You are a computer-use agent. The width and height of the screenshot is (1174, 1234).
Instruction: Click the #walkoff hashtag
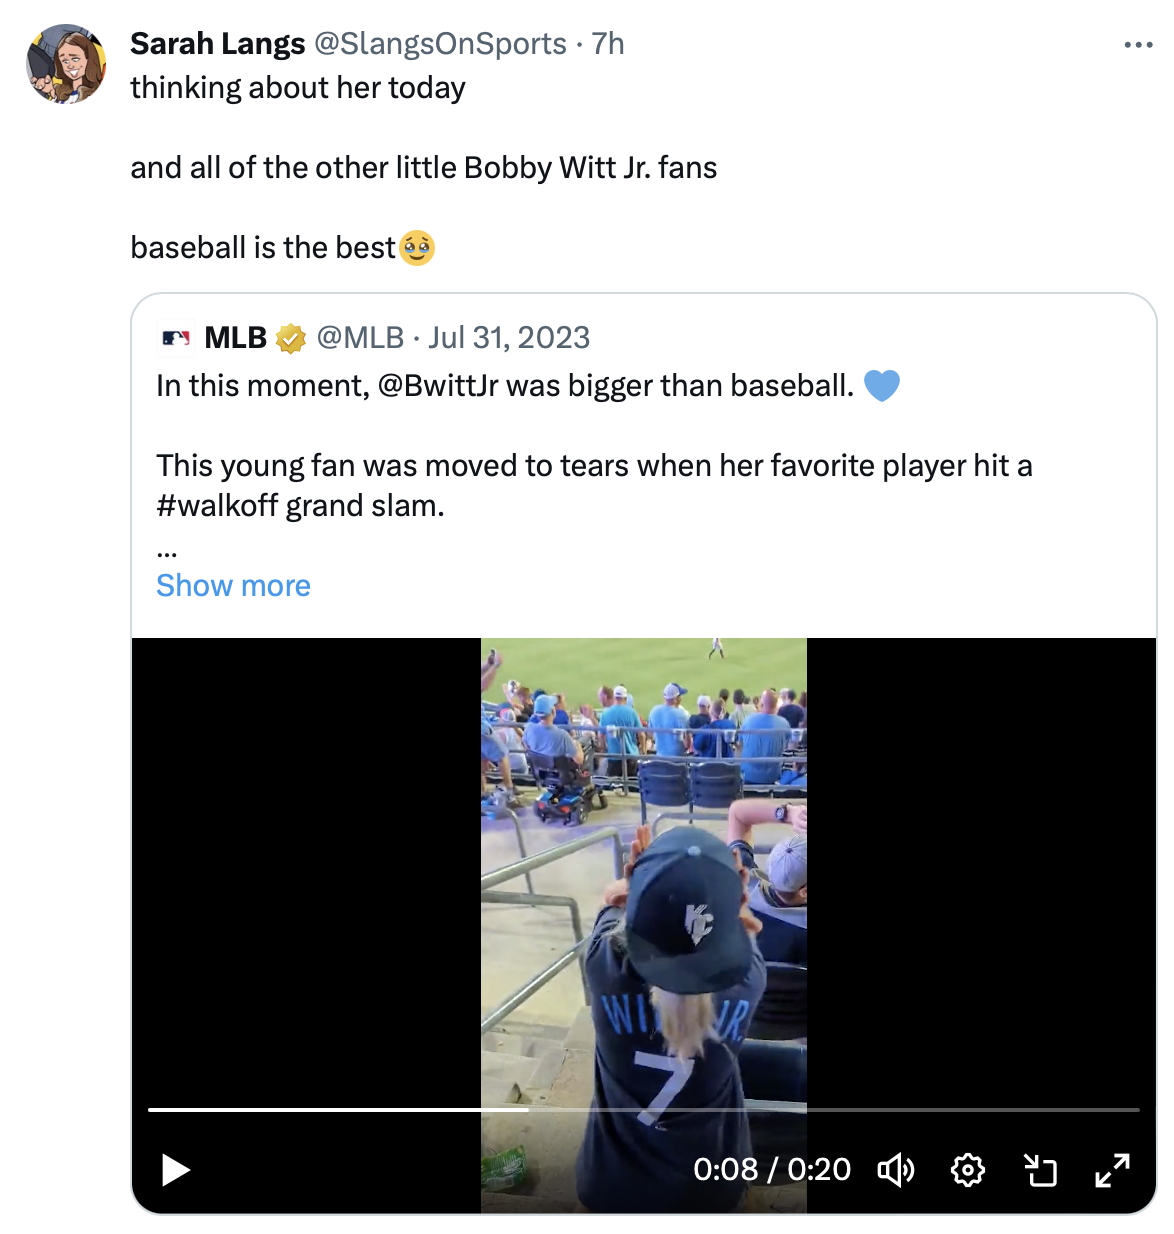coord(217,506)
